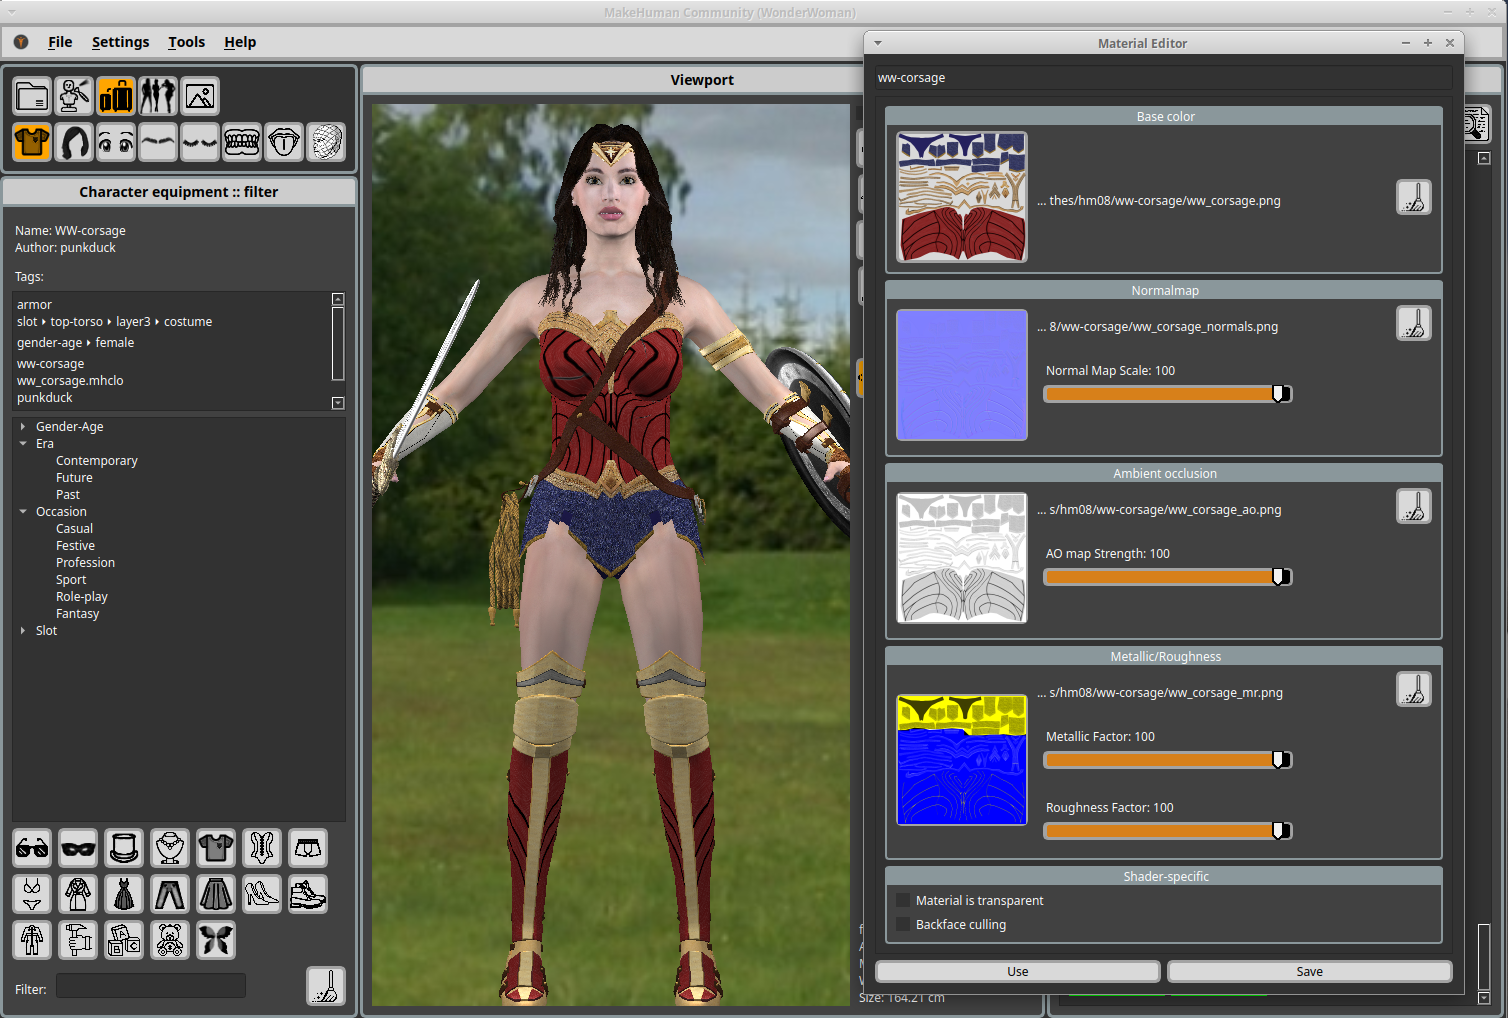The image size is (1508, 1018).
Task: Expand the Gender-Age tree node
Action: click(x=23, y=427)
